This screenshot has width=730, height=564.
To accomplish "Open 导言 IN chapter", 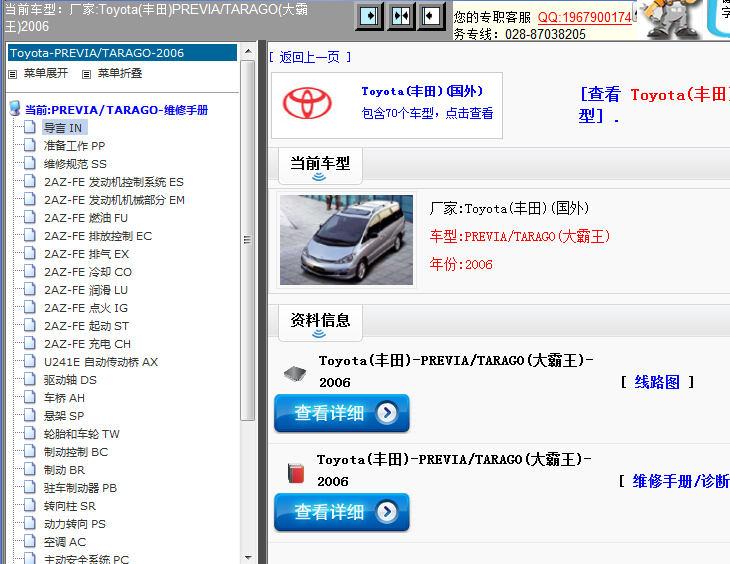I will click(x=63, y=128).
